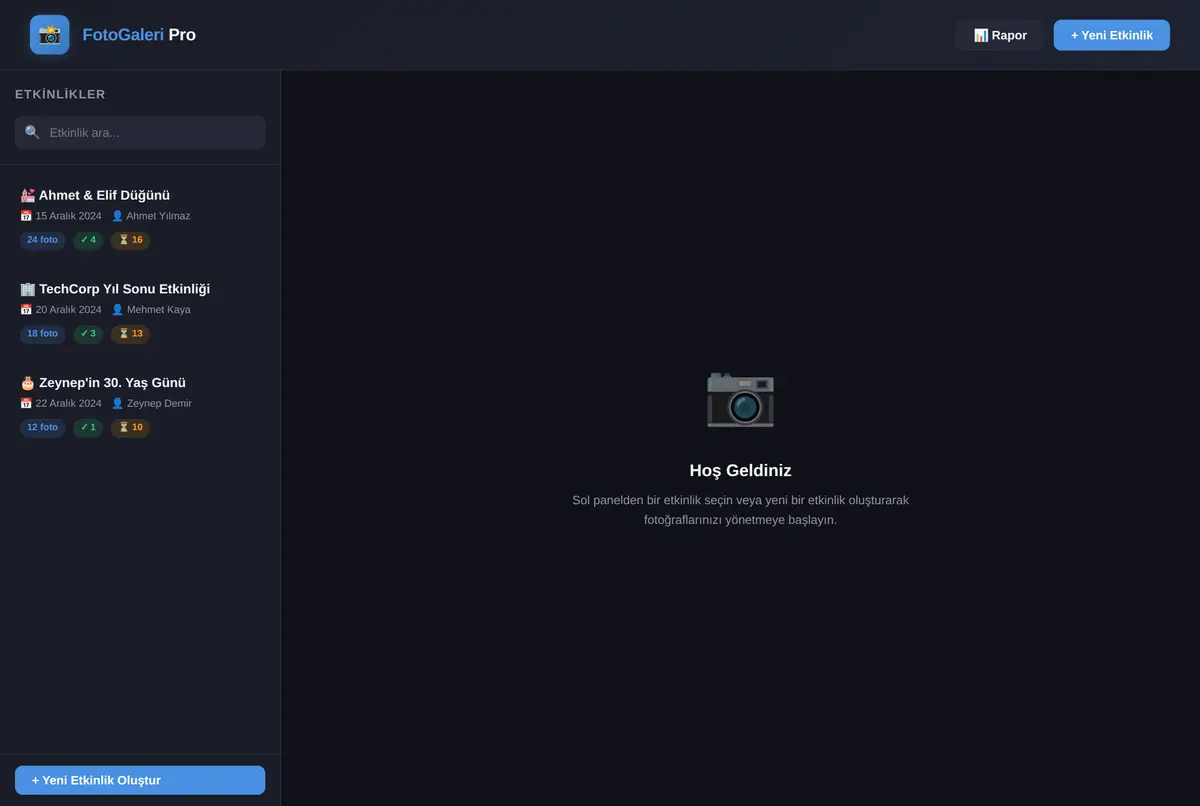Click the magnifier icon in the search box
Viewport: 1200px width, 806px height.
click(x=33, y=132)
